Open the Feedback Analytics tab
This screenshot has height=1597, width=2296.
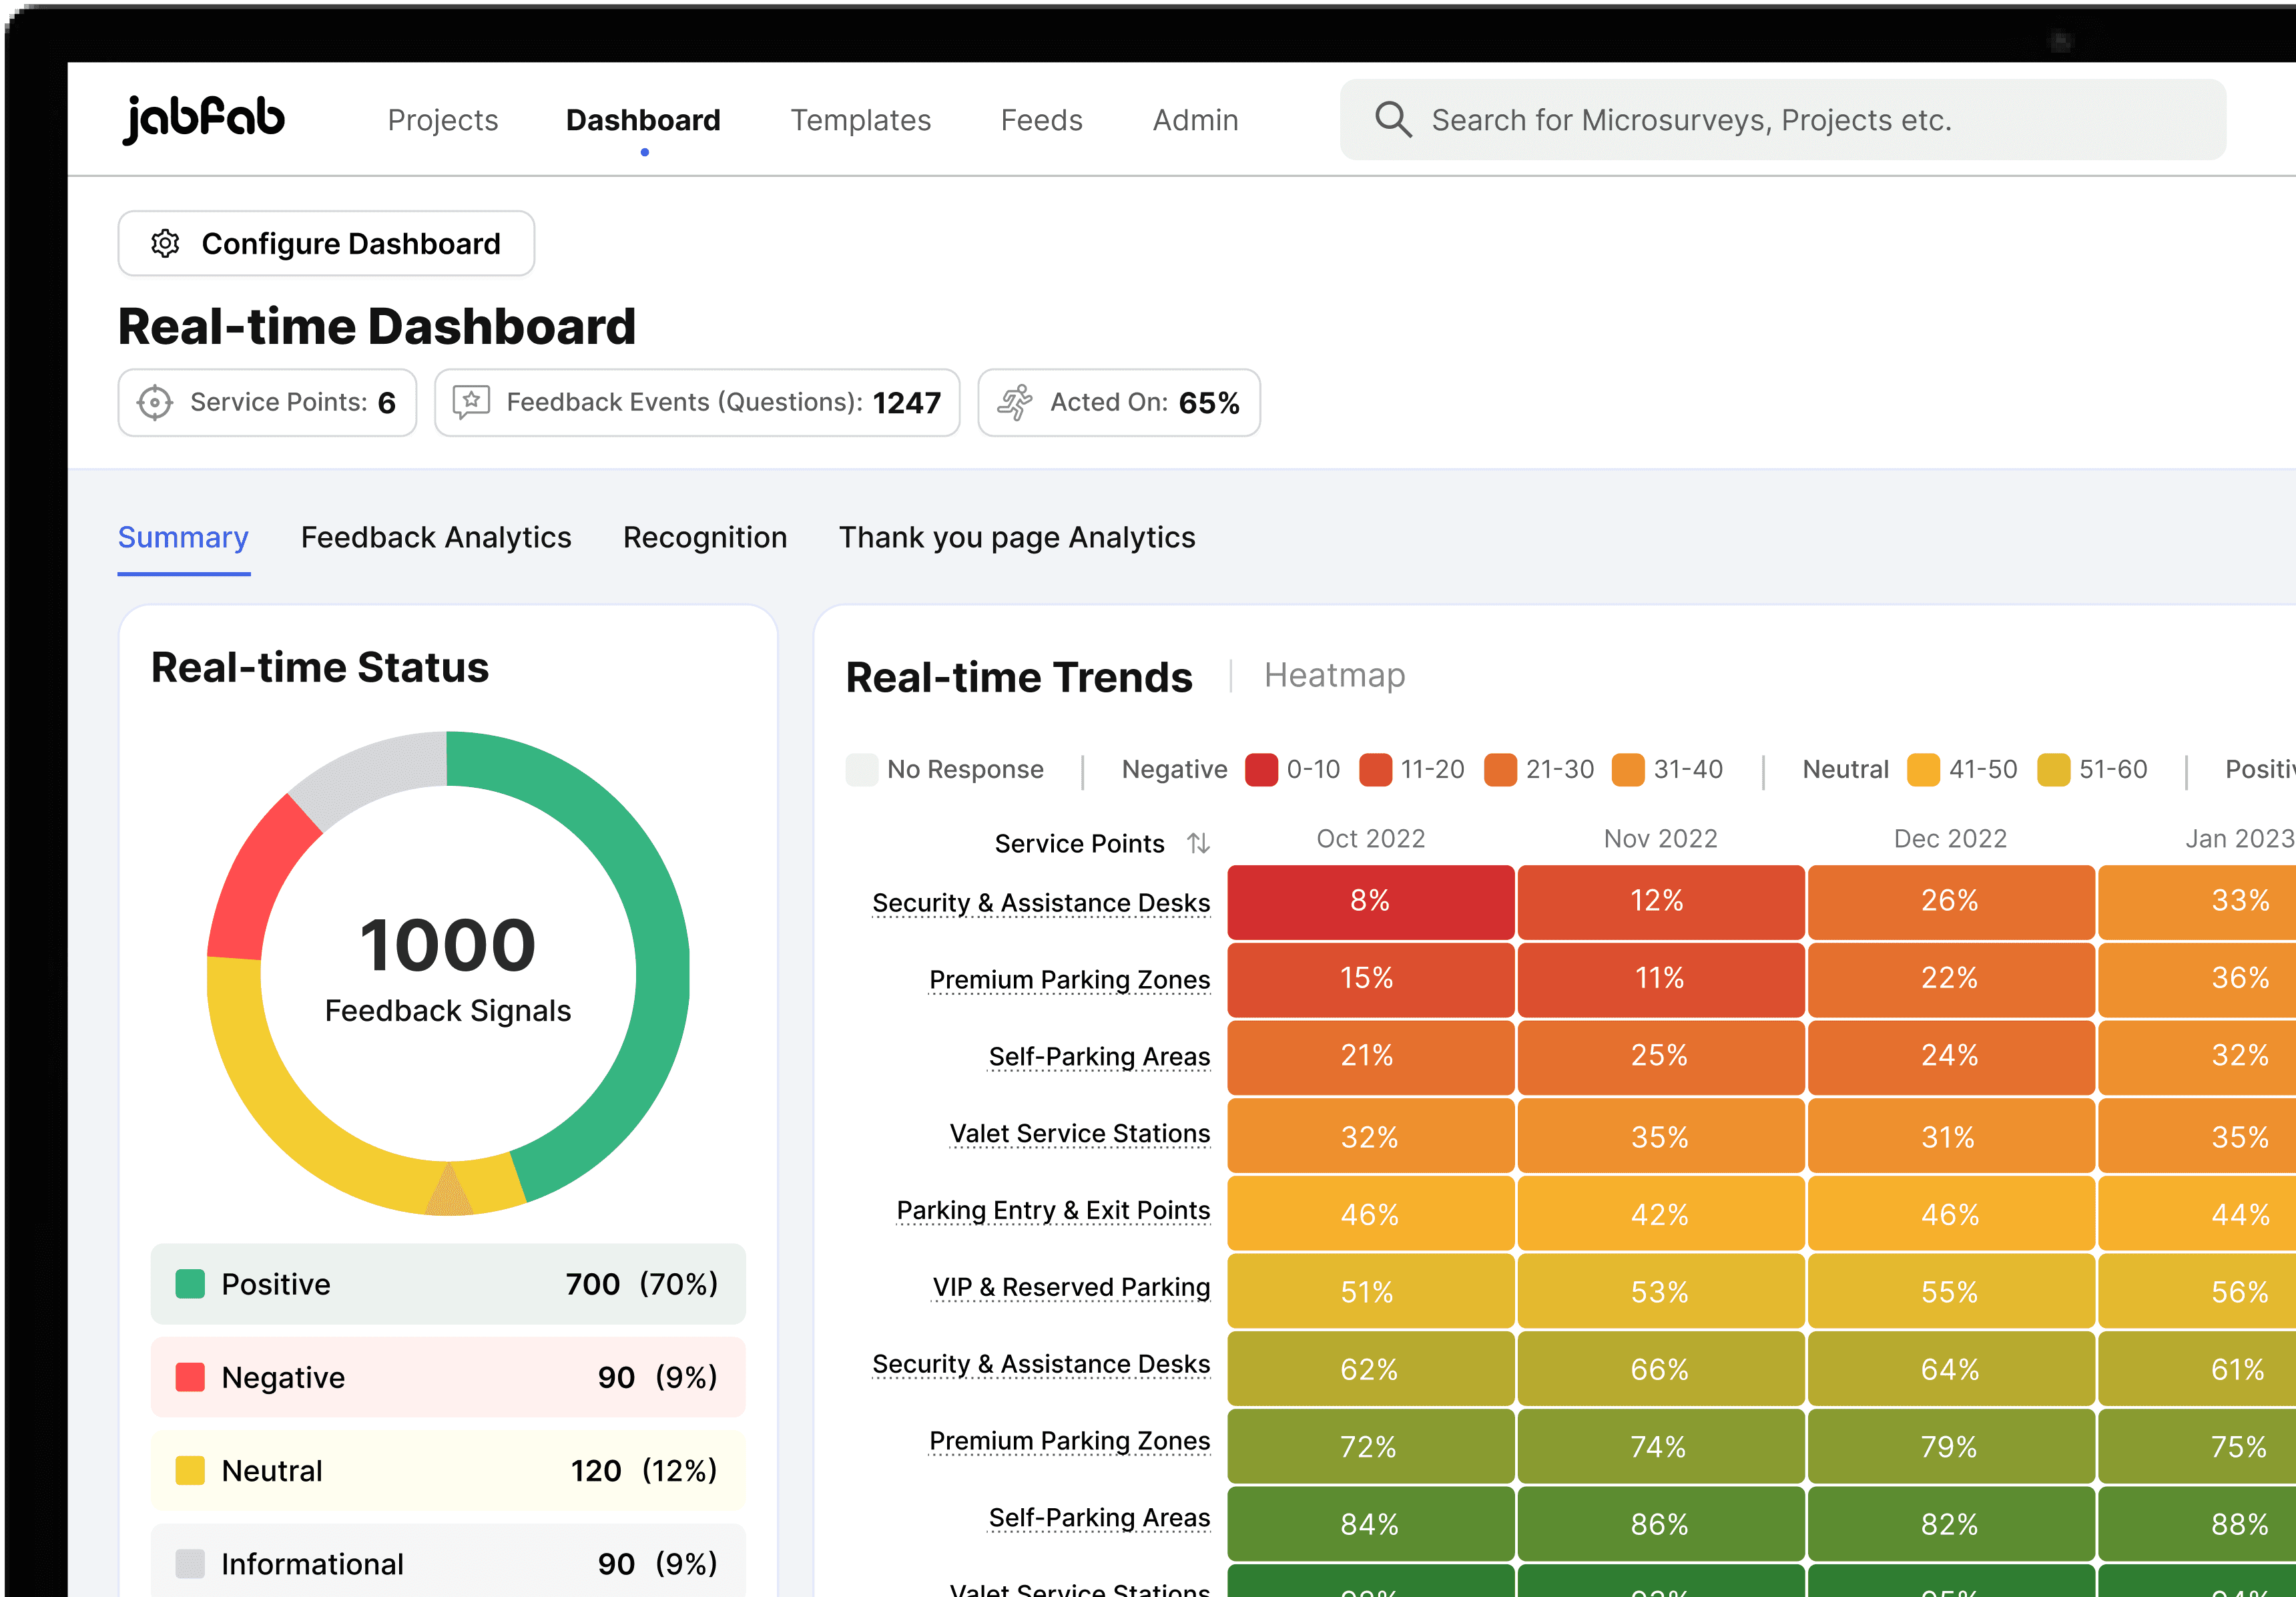(x=436, y=537)
